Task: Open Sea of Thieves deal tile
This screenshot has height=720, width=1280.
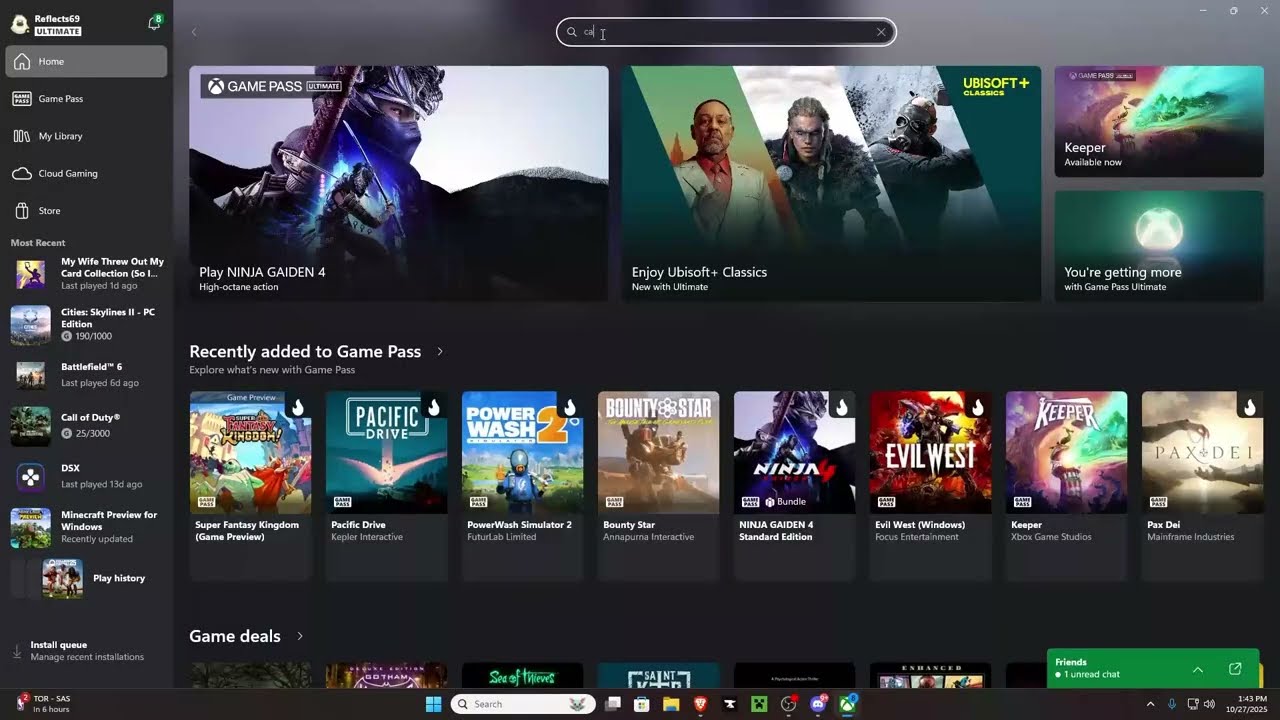Action: [x=523, y=675]
